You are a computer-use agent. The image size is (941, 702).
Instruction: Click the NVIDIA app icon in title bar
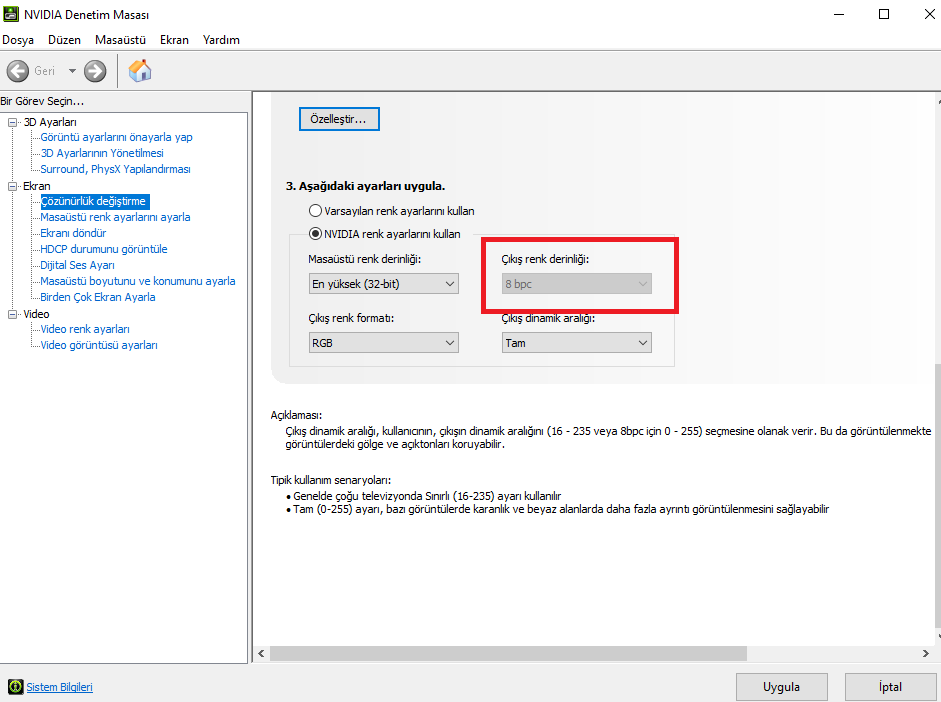pos(11,14)
